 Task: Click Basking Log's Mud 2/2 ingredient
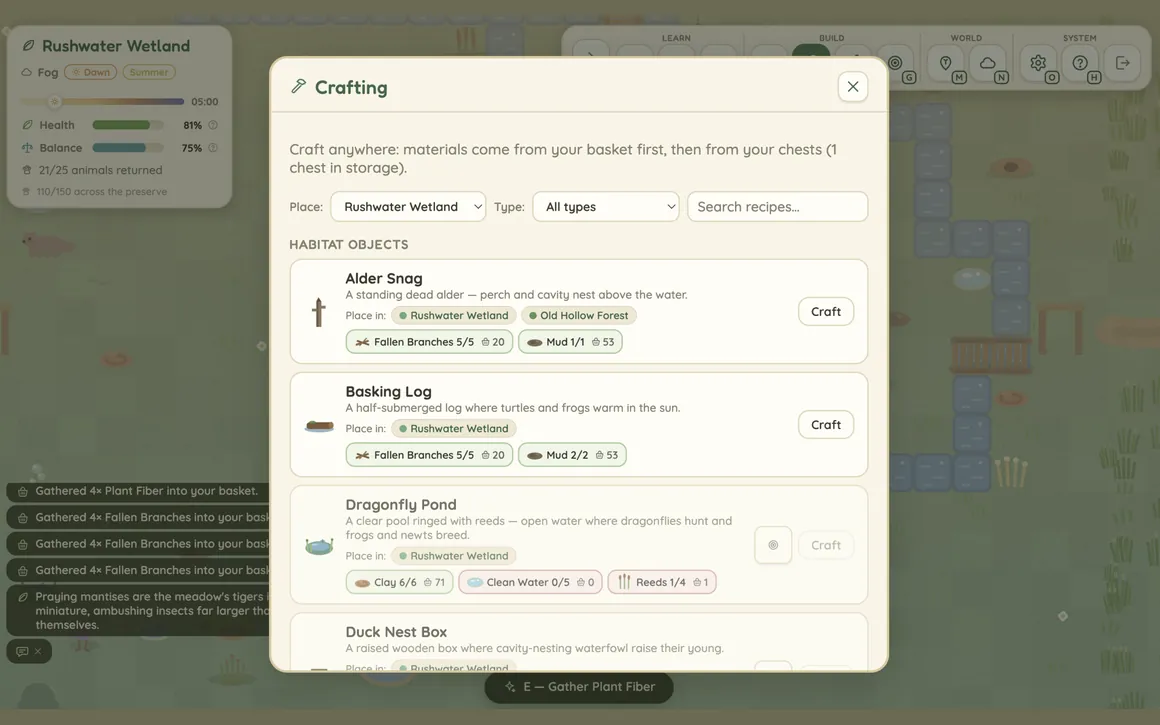point(572,455)
